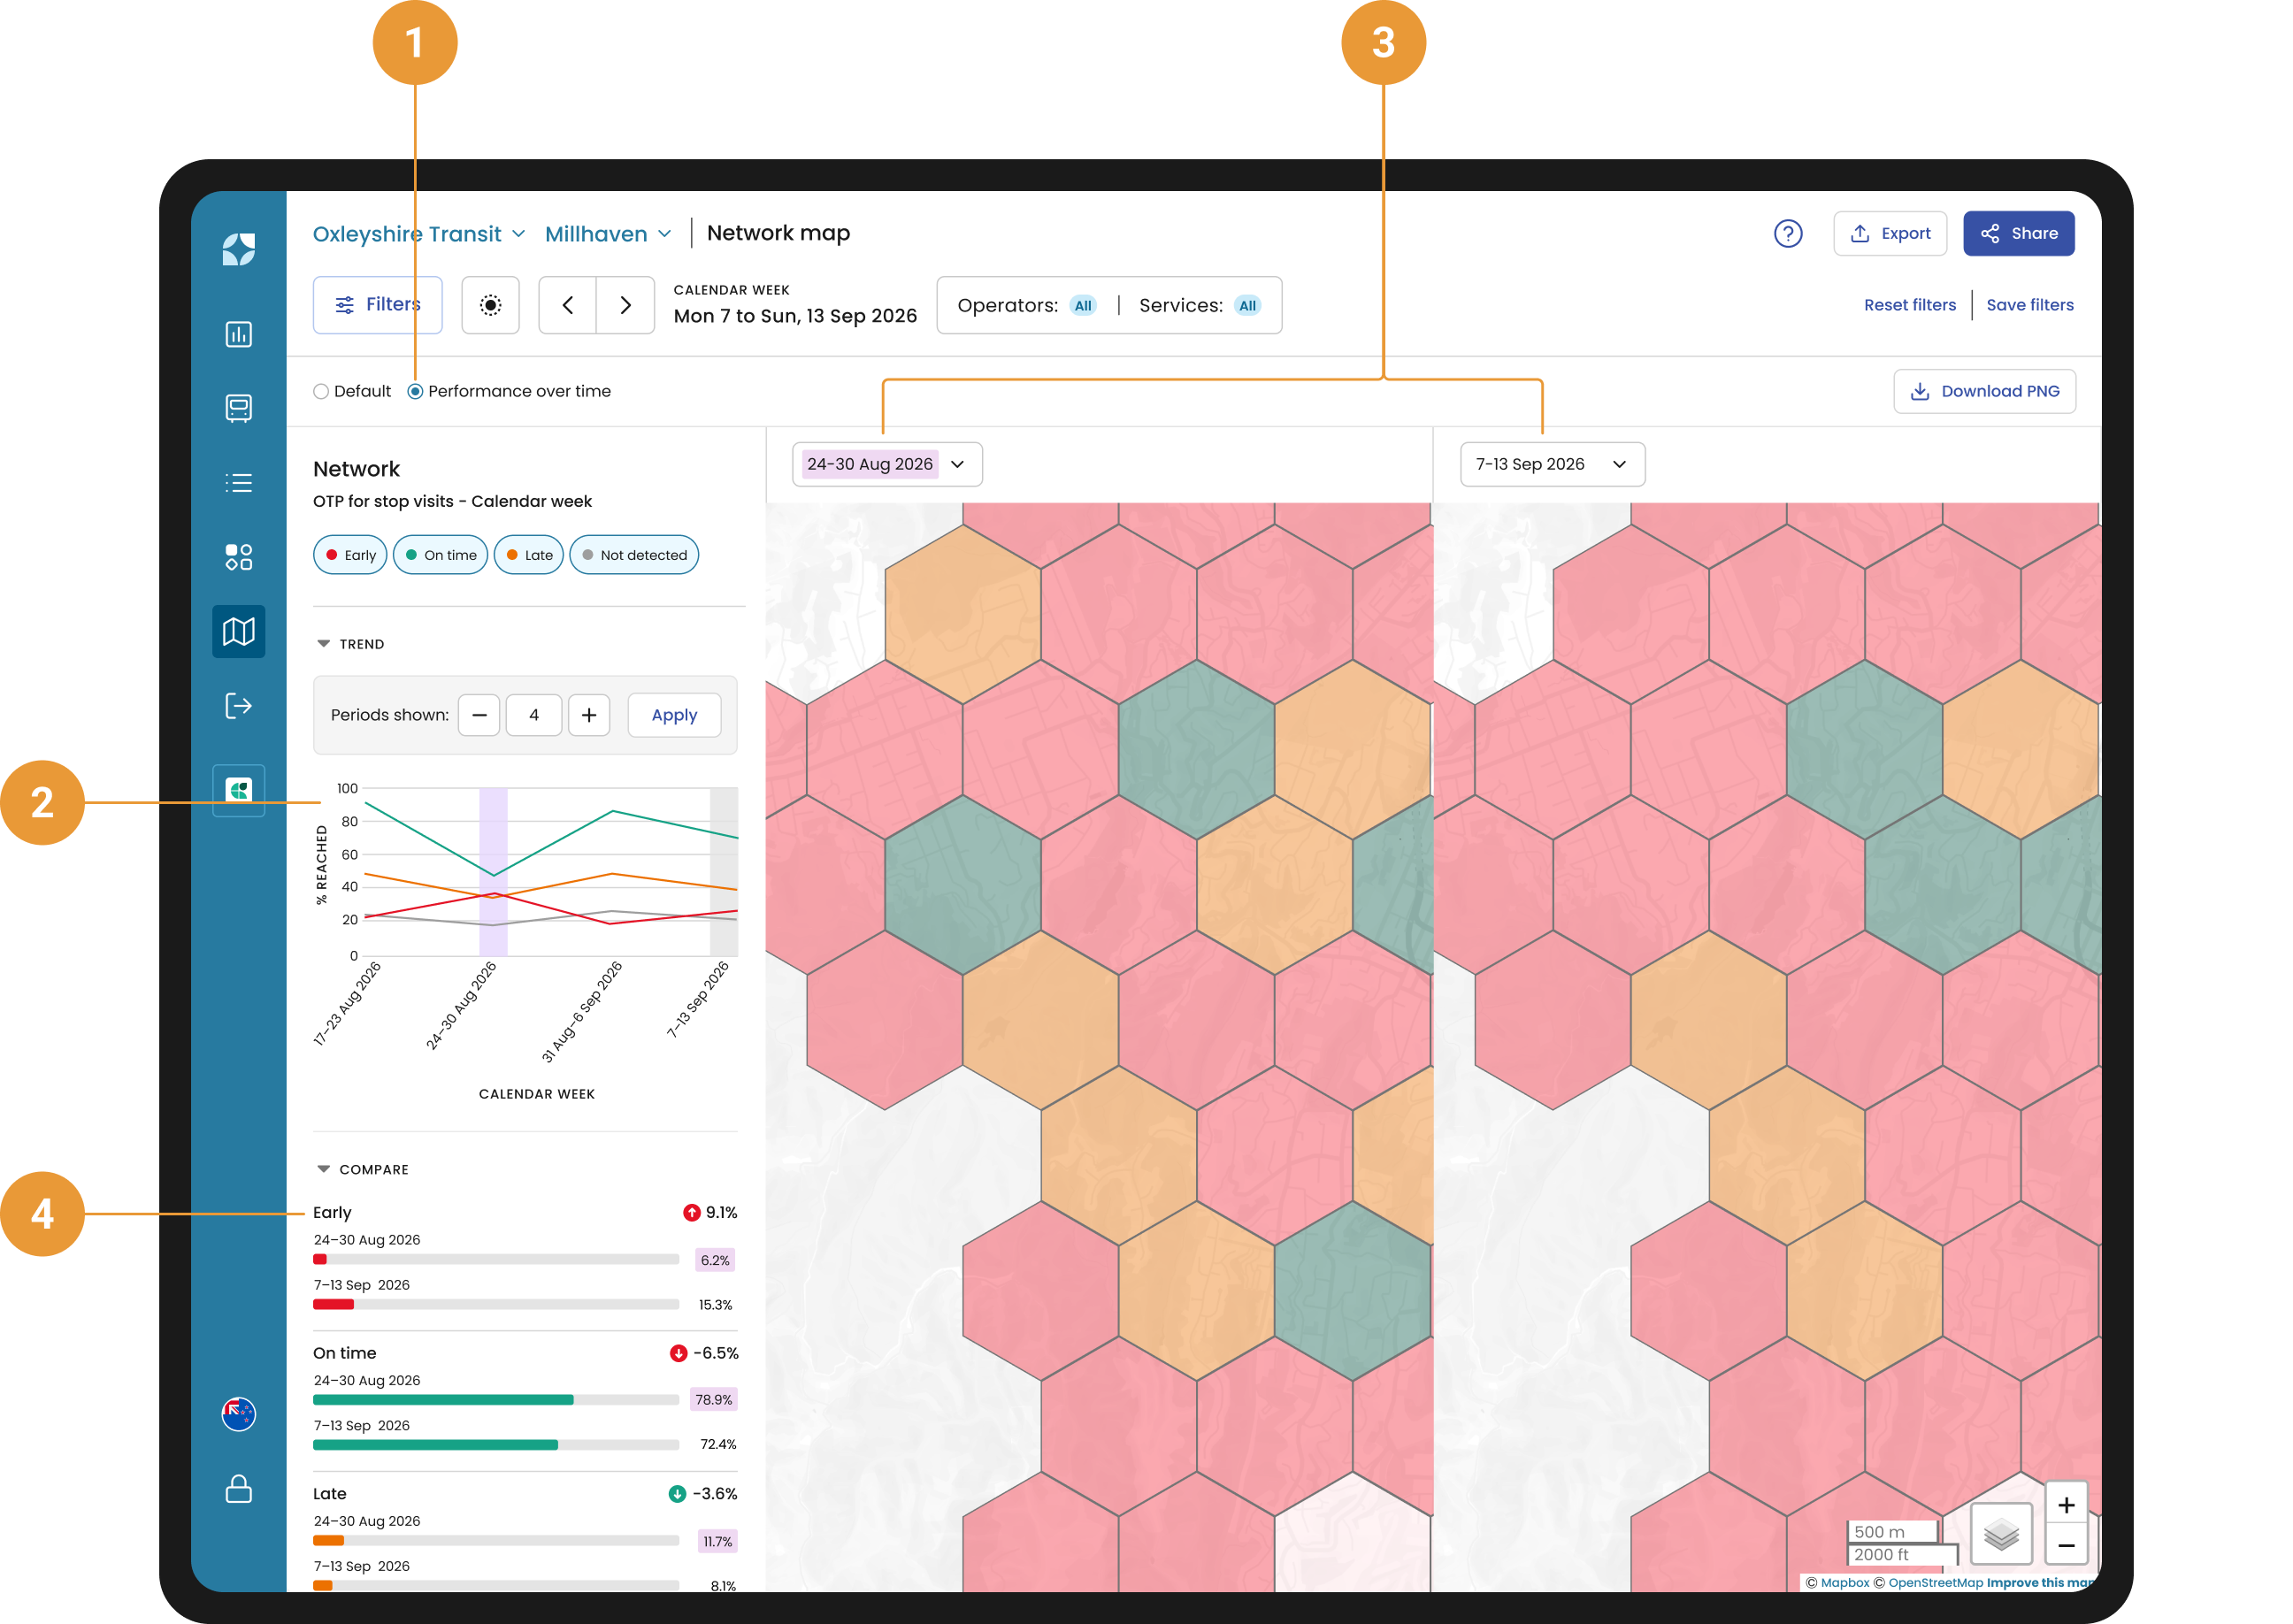Toggle the sun/brightness mode button
The height and width of the screenshot is (1624, 2293).
click(490, 305)
